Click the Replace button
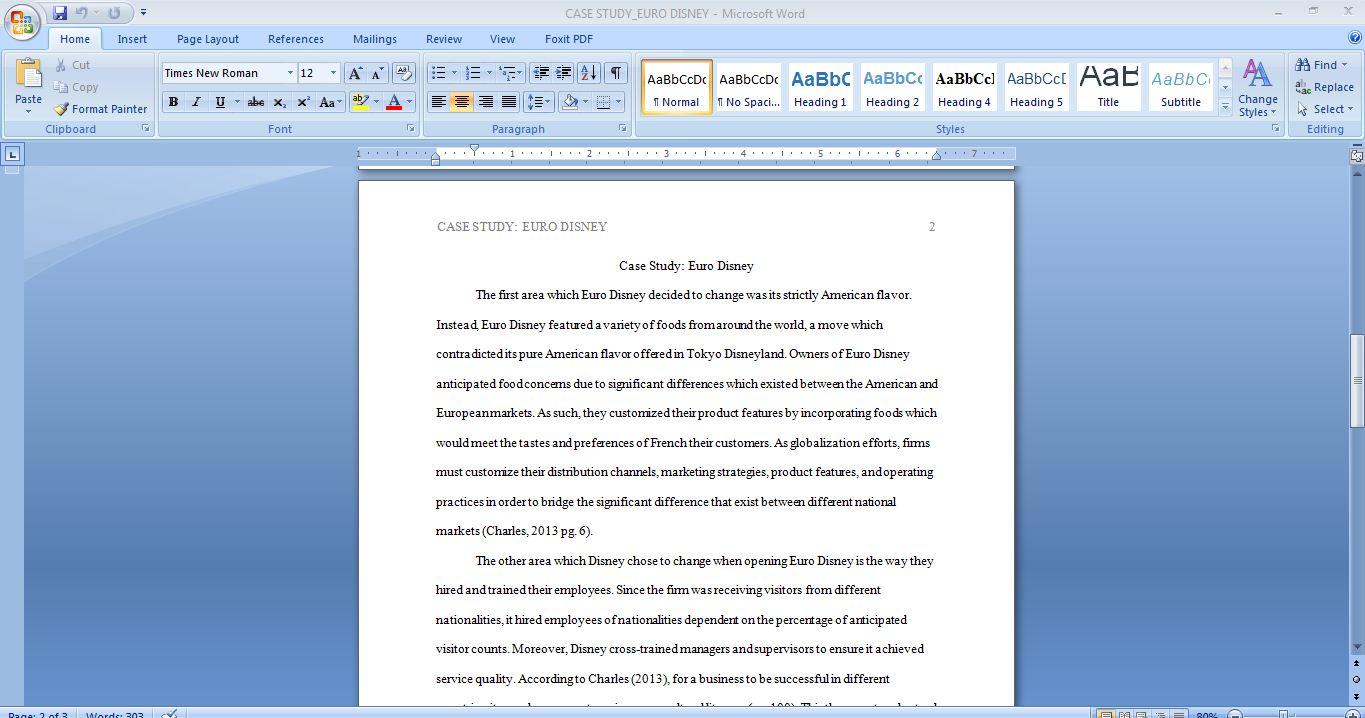 pos(1327,87)
